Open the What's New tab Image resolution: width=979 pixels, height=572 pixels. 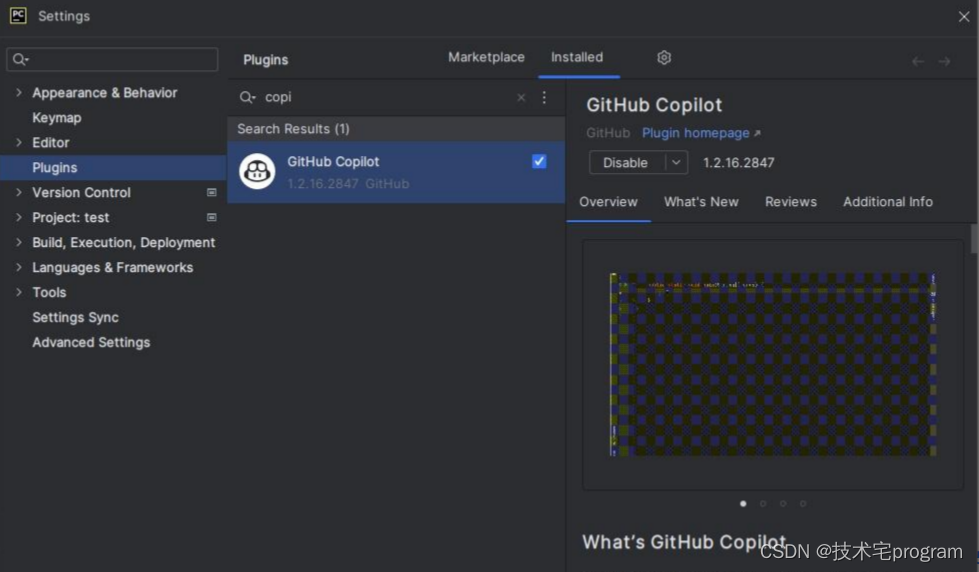[701, 202]
